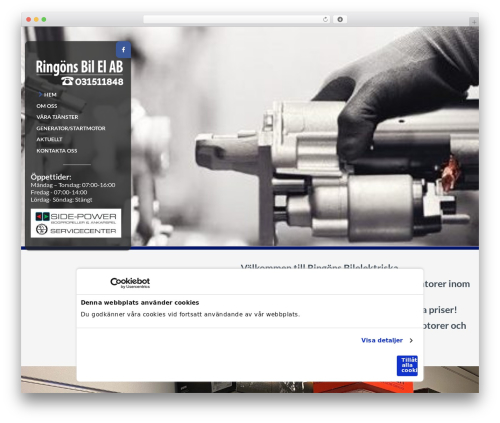Click the Cookiebot logo
This screenshot has height=423, width=500.
click(x=130, y=283)
